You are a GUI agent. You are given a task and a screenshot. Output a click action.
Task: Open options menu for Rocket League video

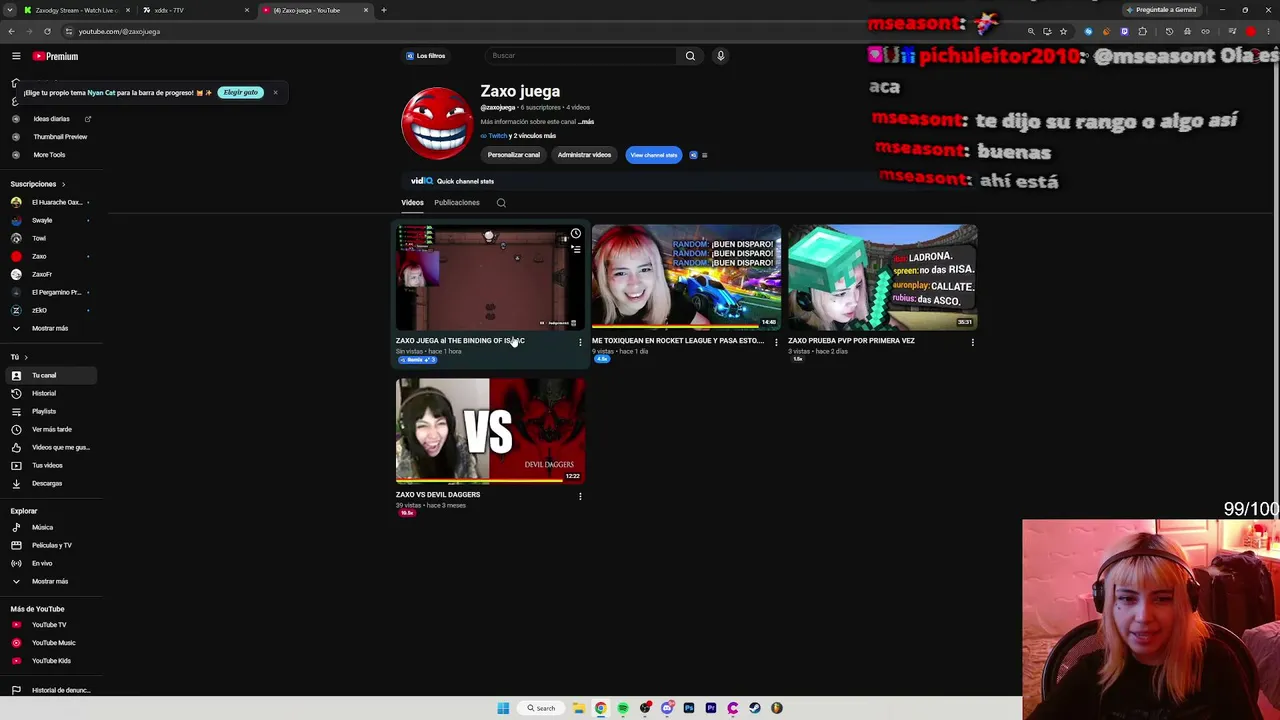pos(776,343)
